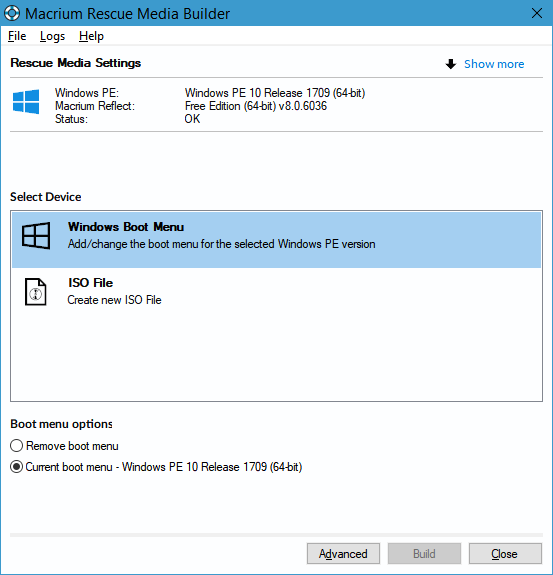This screenshot has width=553, height=575.
Task: Click the Windows PE 10 Release 1709 value
Action: tap(275, 93)
